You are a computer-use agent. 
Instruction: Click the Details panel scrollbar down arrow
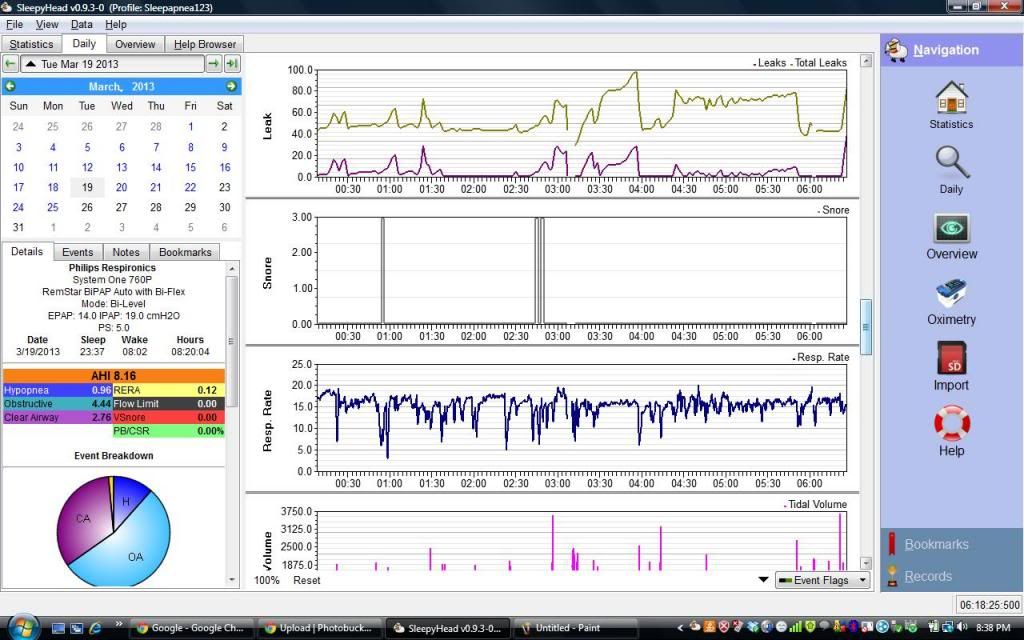click(x=232, y=579)
